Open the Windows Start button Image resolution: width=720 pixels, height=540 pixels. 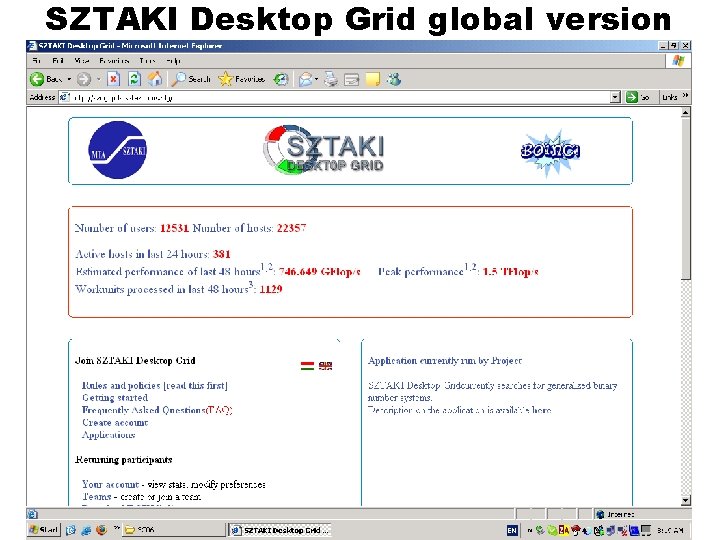tap(44, 530)
